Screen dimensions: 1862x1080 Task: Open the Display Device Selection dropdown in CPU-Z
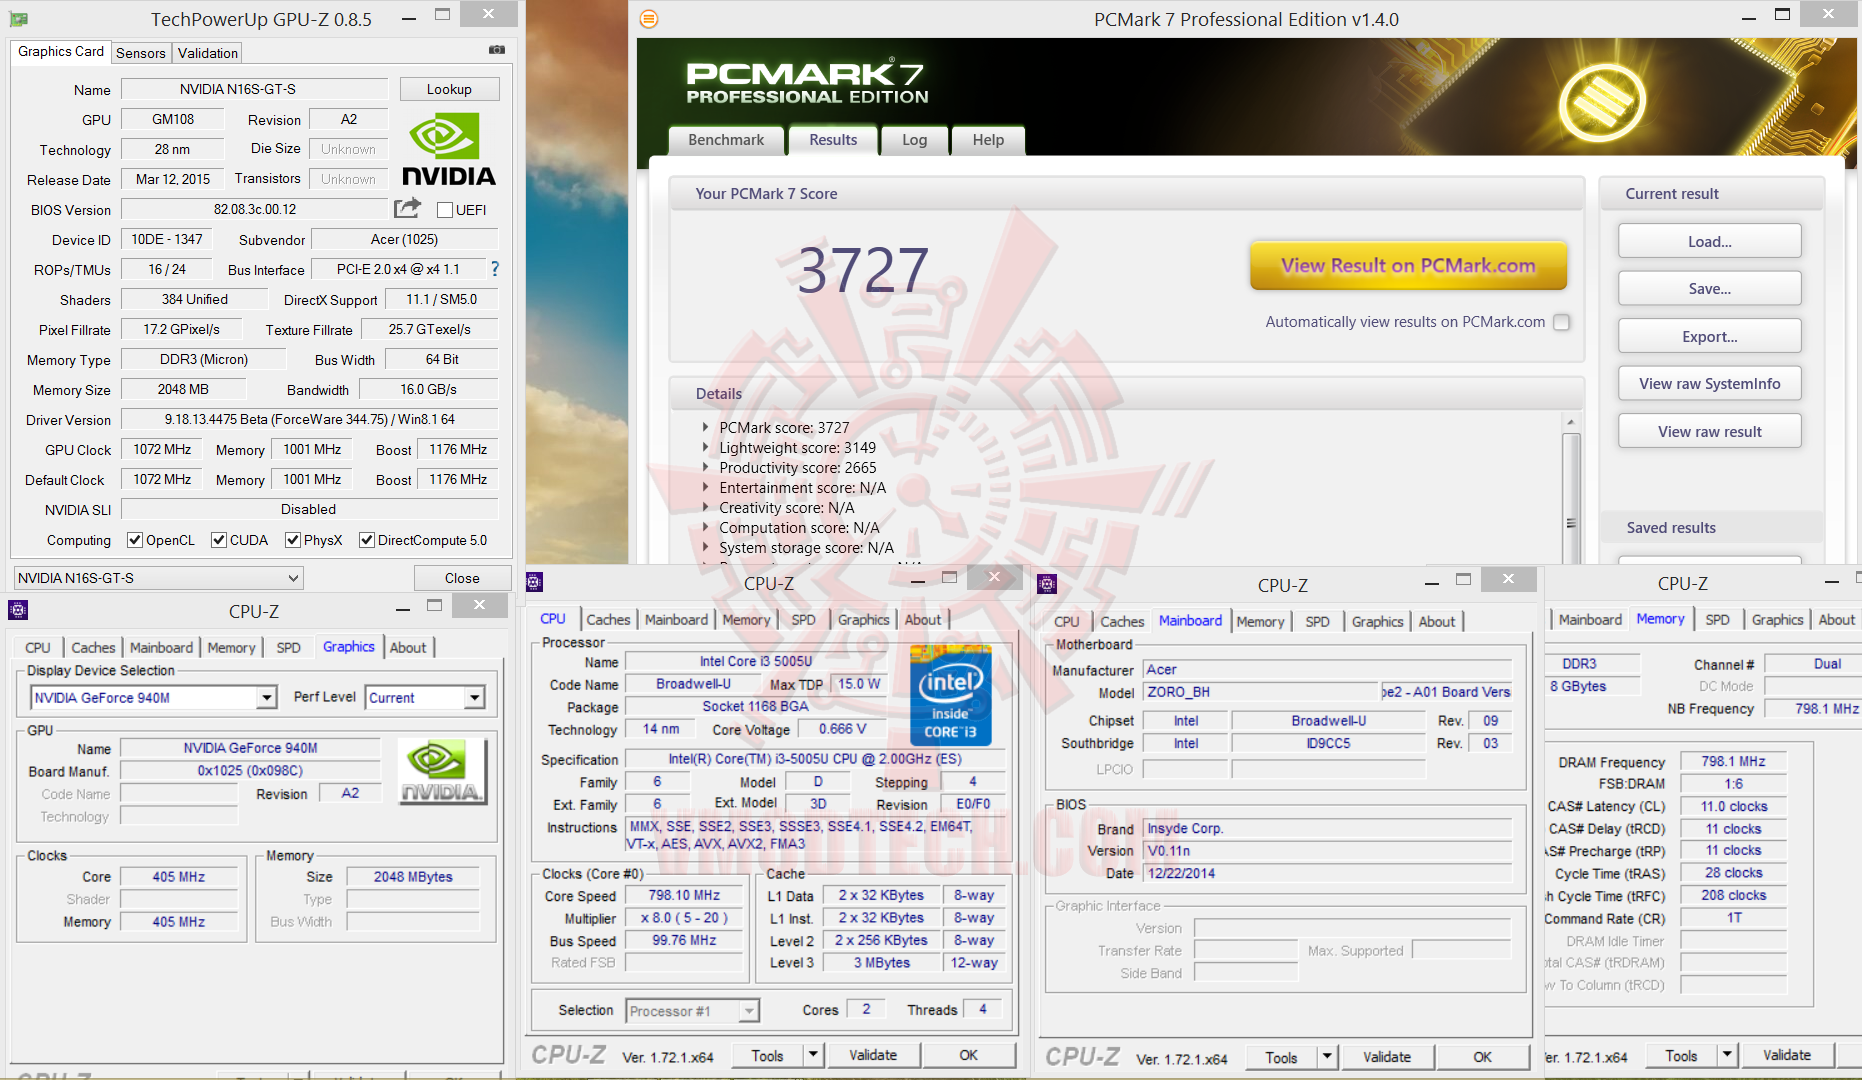coord(154,698)
